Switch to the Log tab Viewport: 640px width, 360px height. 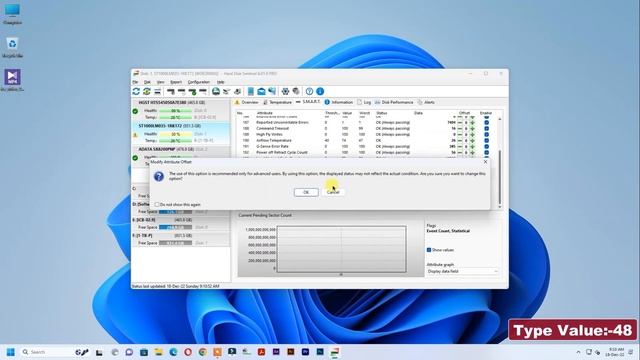[x=364, y=102]
